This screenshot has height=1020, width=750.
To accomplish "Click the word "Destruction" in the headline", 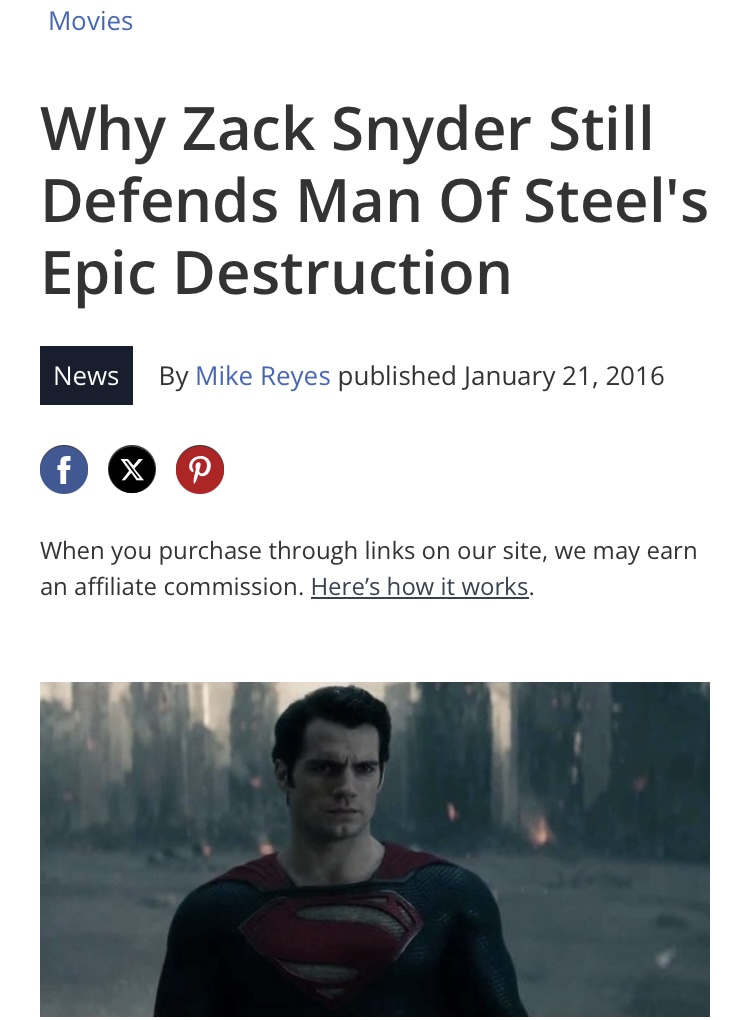I will coord(343,273).
